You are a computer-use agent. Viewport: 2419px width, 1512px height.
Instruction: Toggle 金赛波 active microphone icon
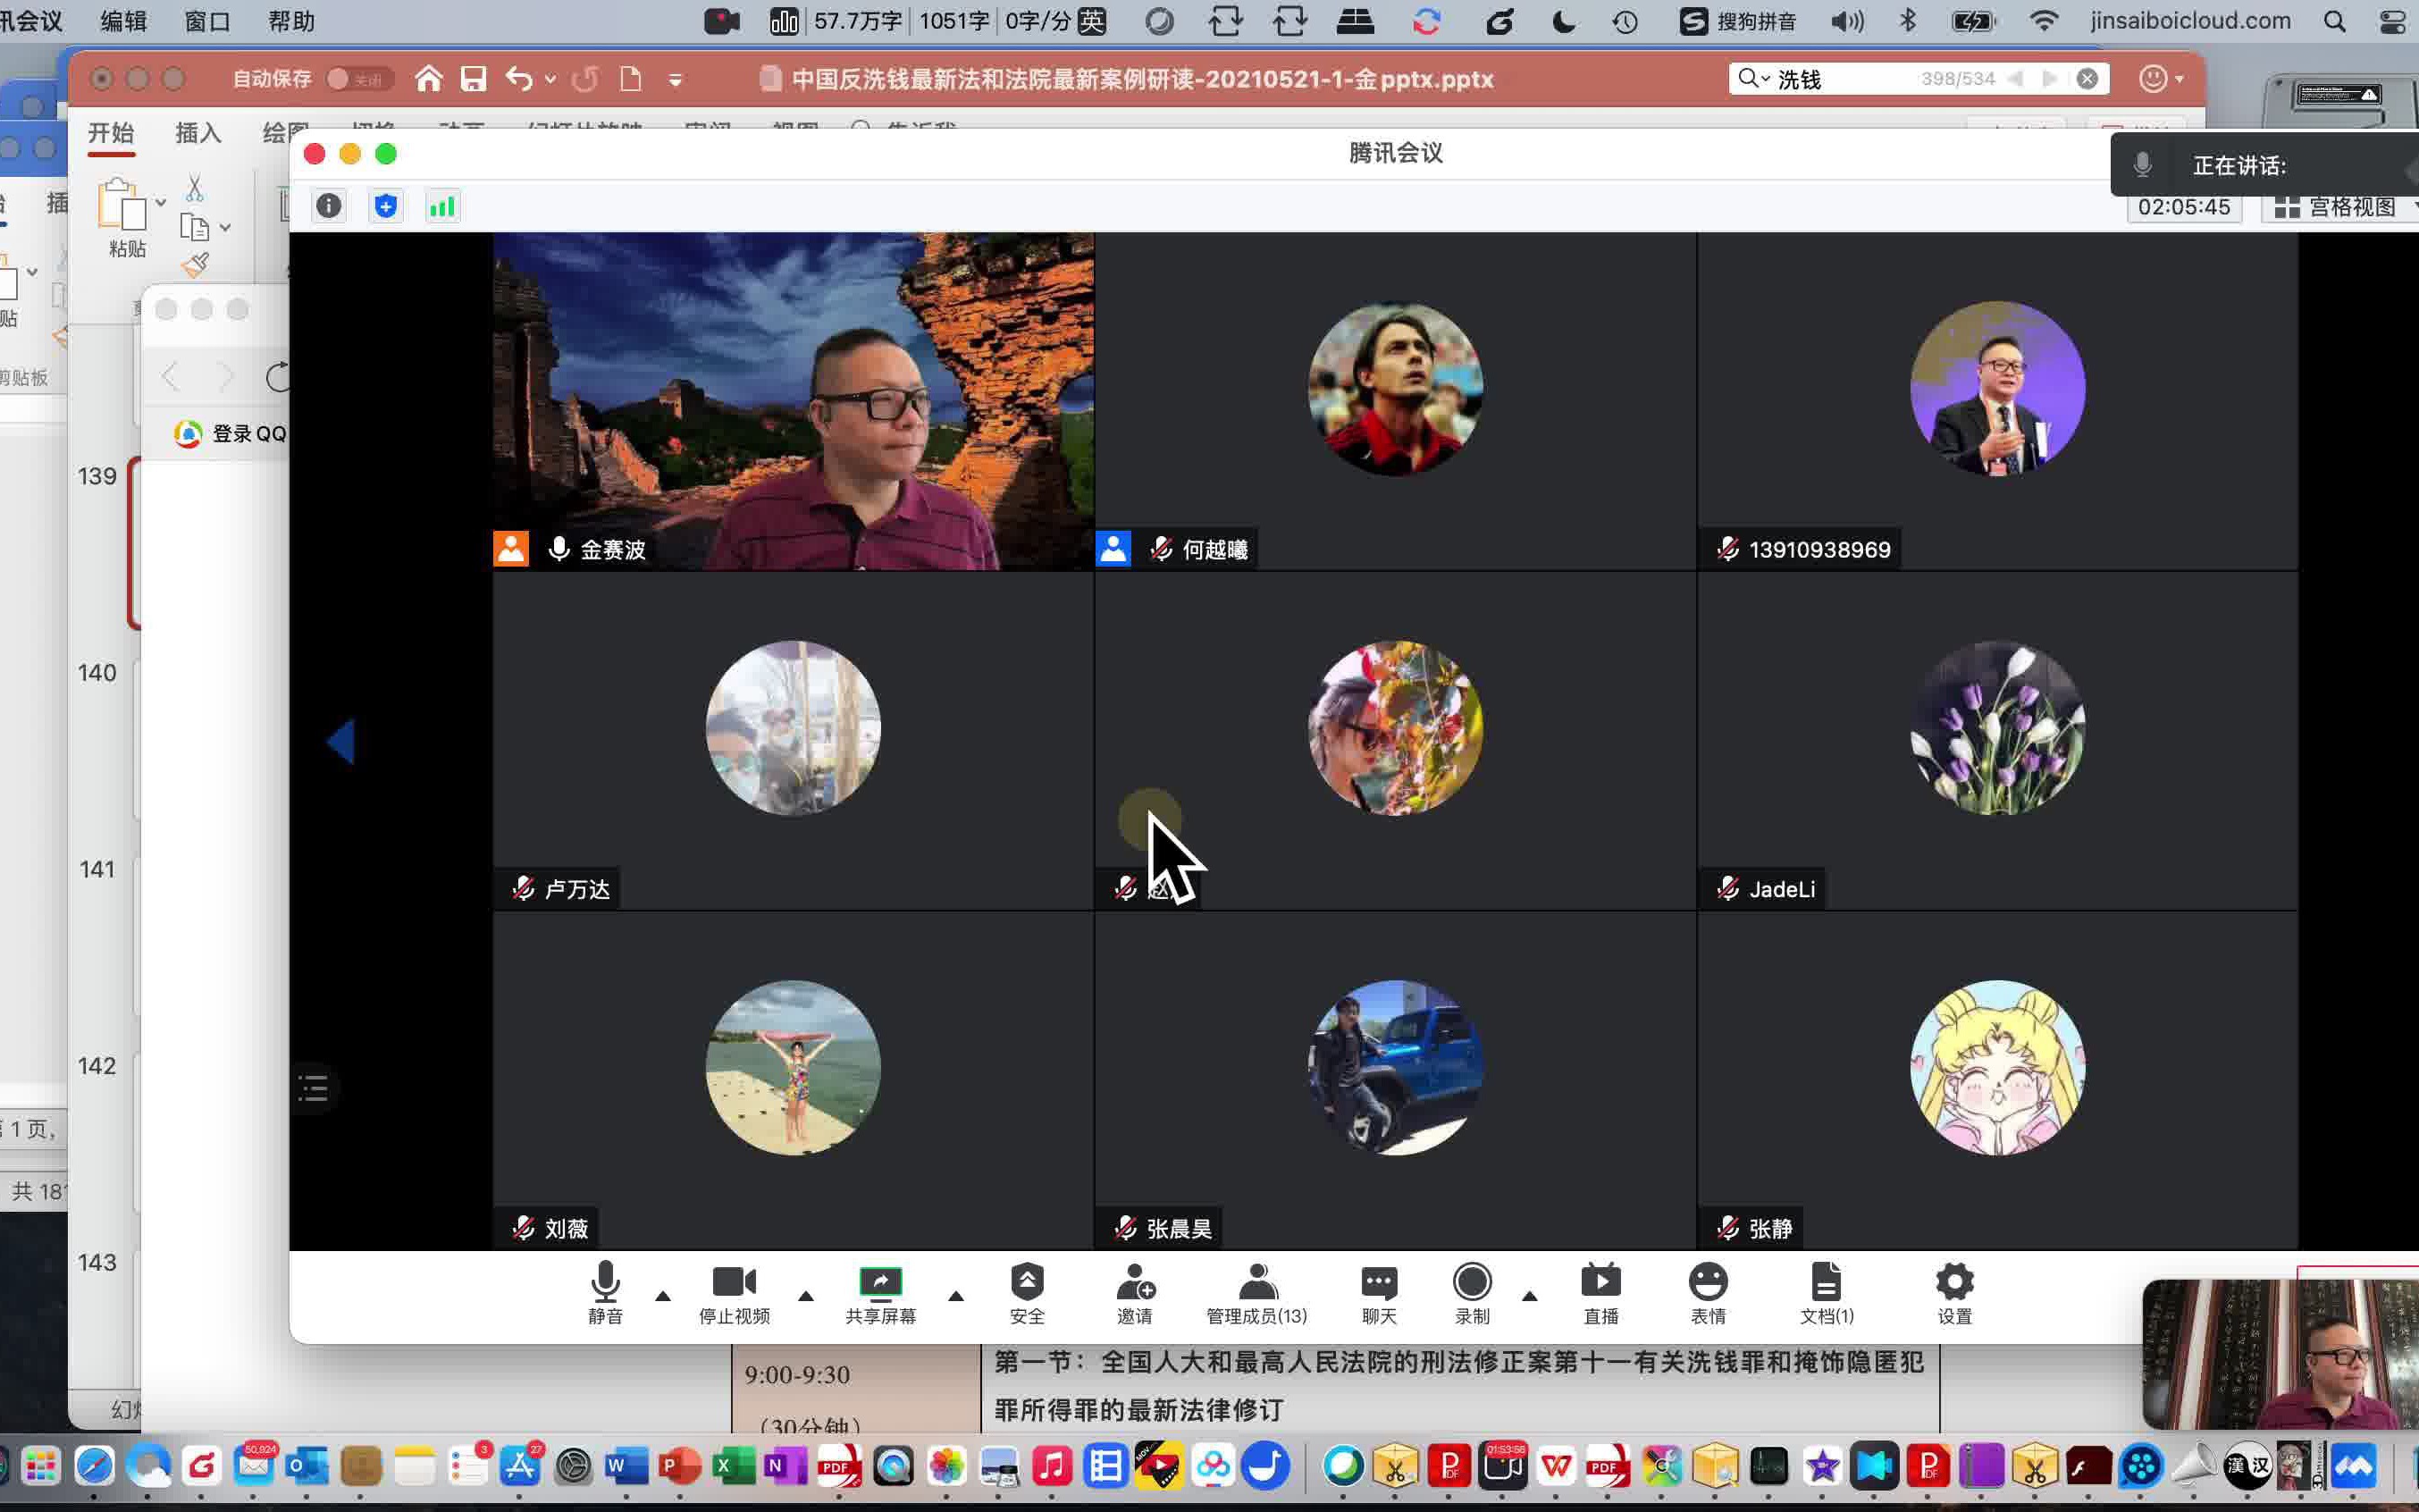point(559,549)
